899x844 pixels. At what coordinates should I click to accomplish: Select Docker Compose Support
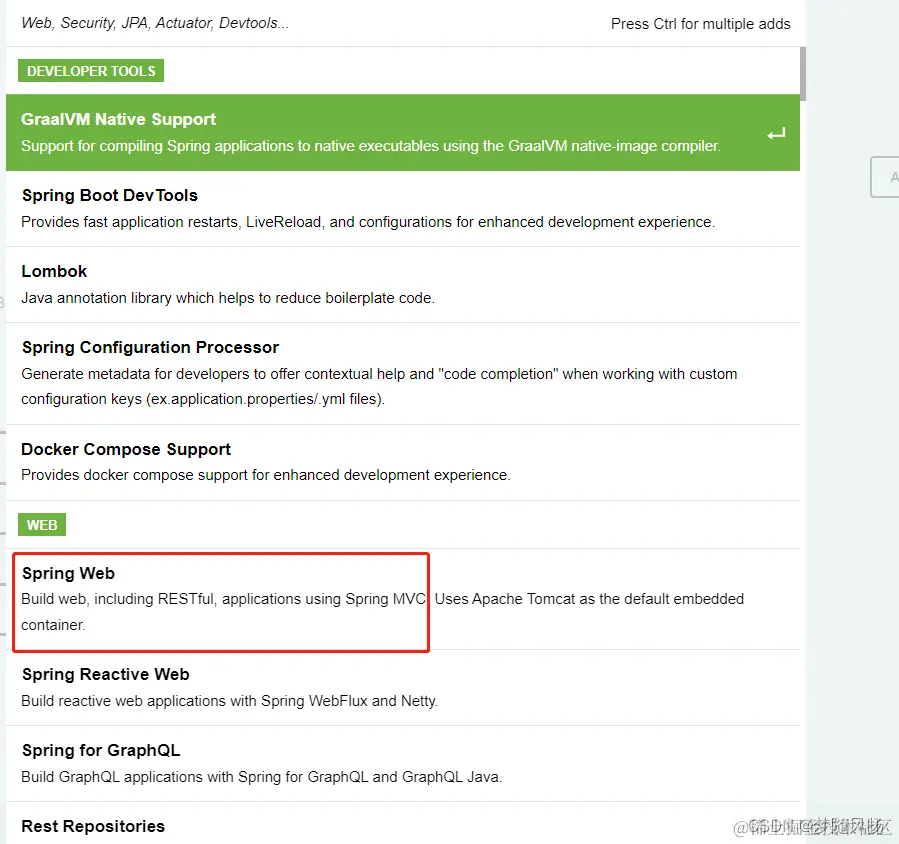[402, 463]
